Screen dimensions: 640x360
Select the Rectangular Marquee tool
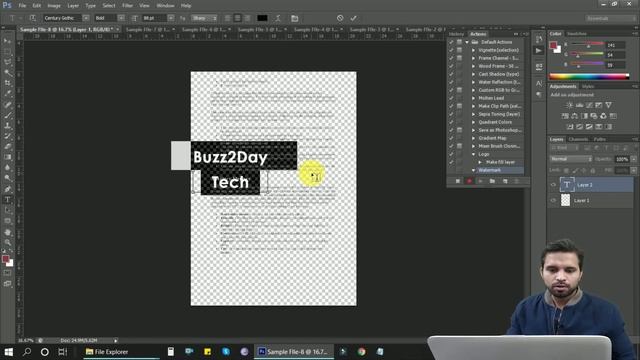click(x=7, y=52)
